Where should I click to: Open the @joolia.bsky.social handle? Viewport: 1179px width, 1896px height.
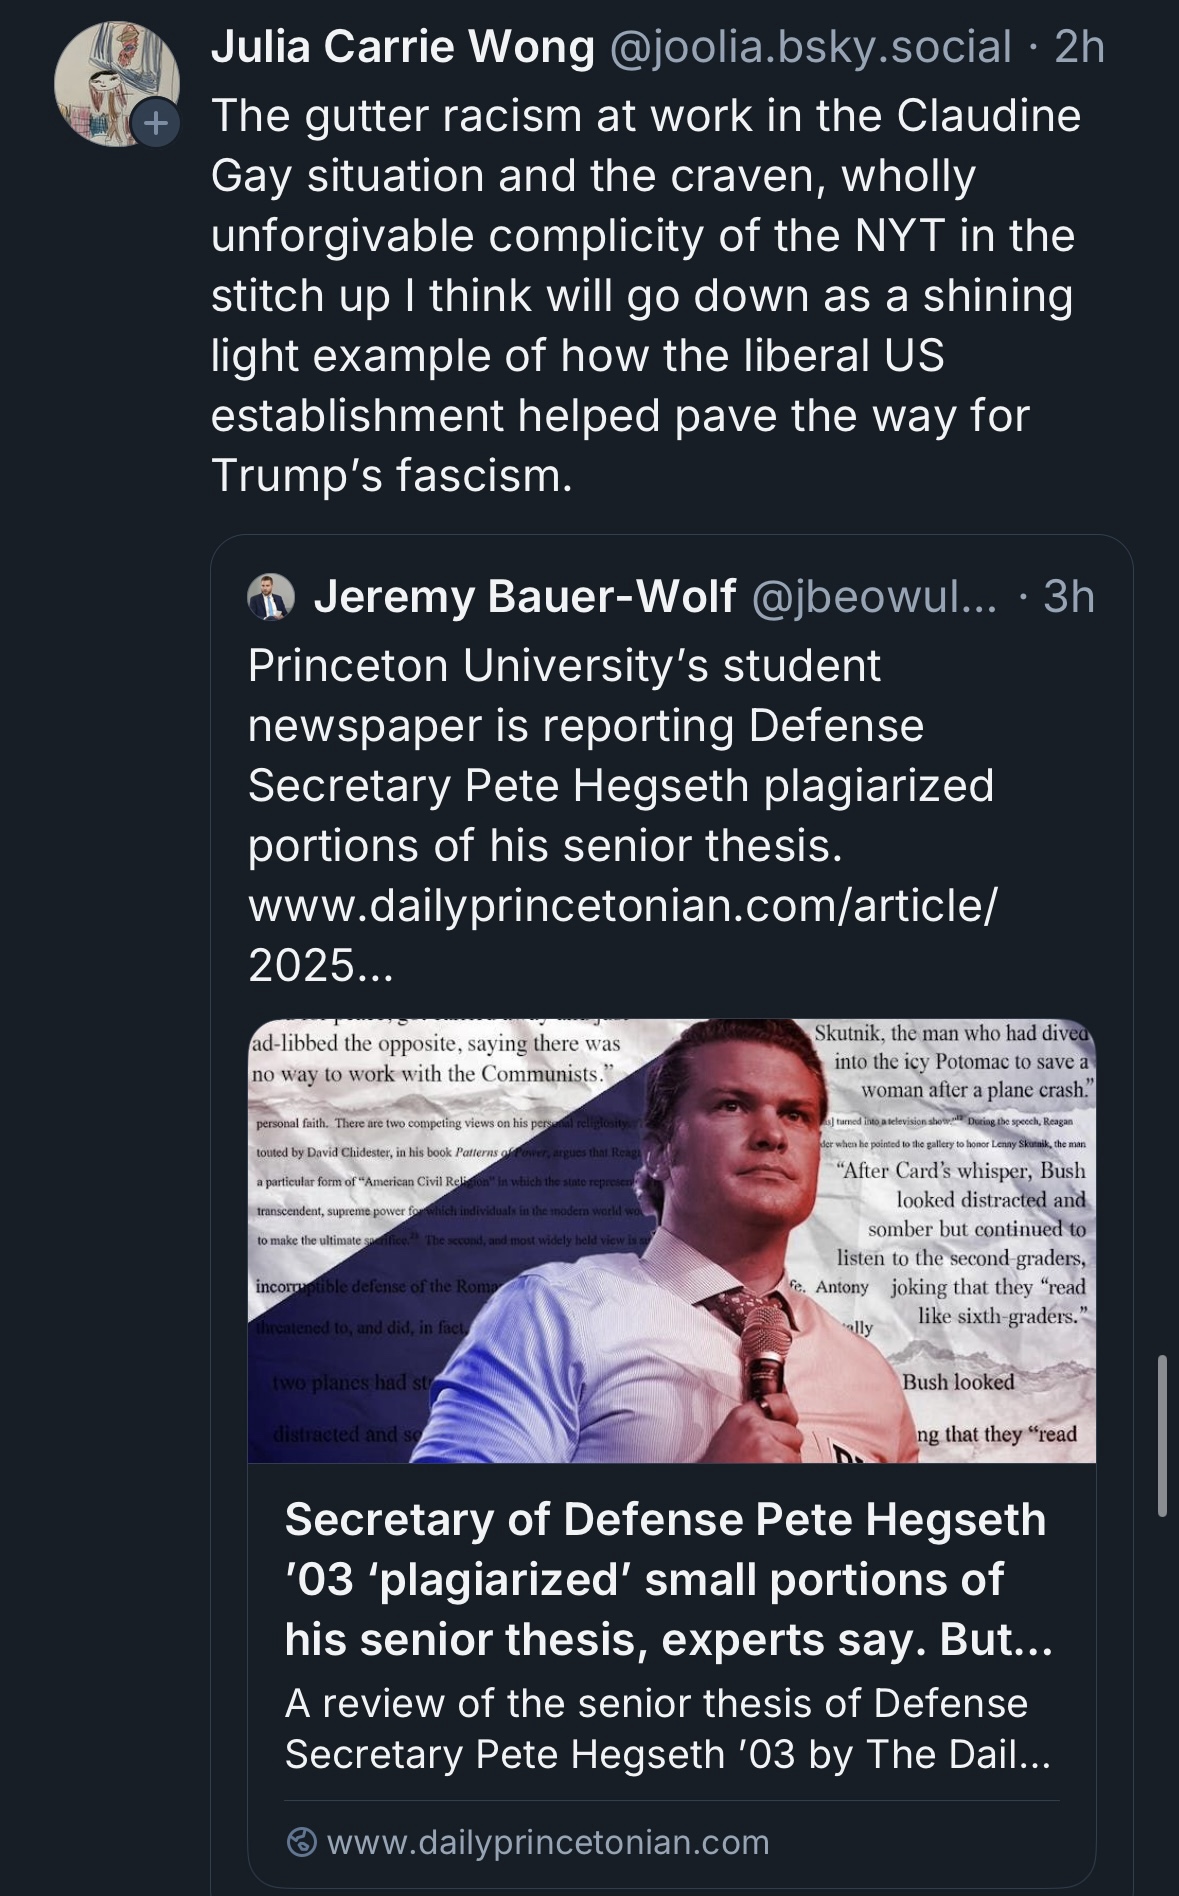tap(810, 47)
